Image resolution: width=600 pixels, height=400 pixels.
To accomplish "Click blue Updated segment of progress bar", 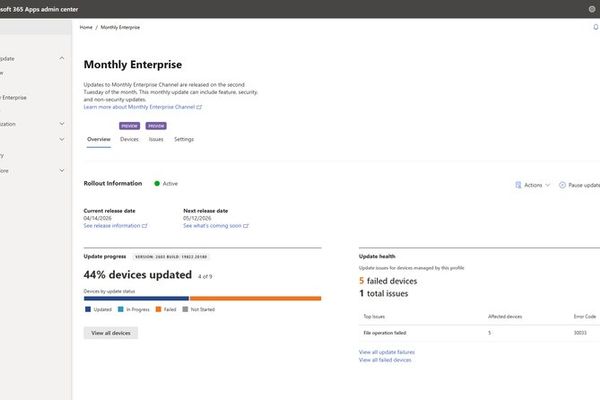I will pyautogui.click(x=136, y=299).
